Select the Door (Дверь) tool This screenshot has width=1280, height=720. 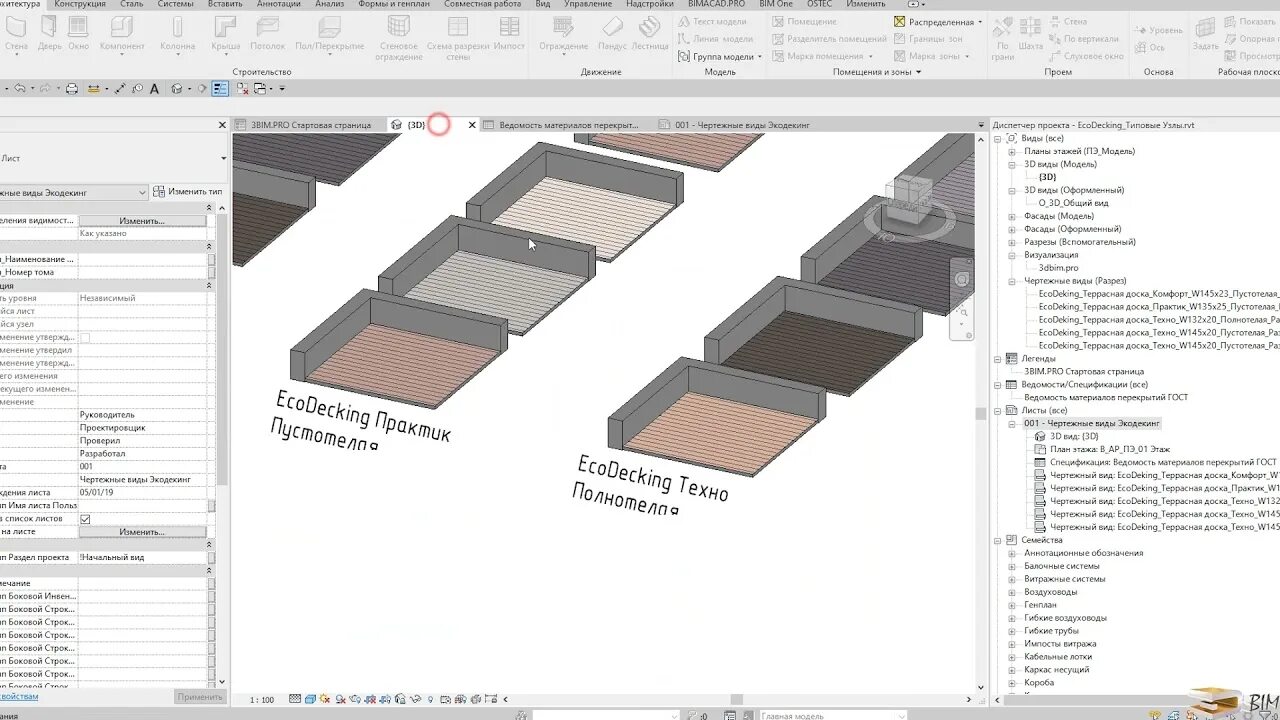point(50,33)
